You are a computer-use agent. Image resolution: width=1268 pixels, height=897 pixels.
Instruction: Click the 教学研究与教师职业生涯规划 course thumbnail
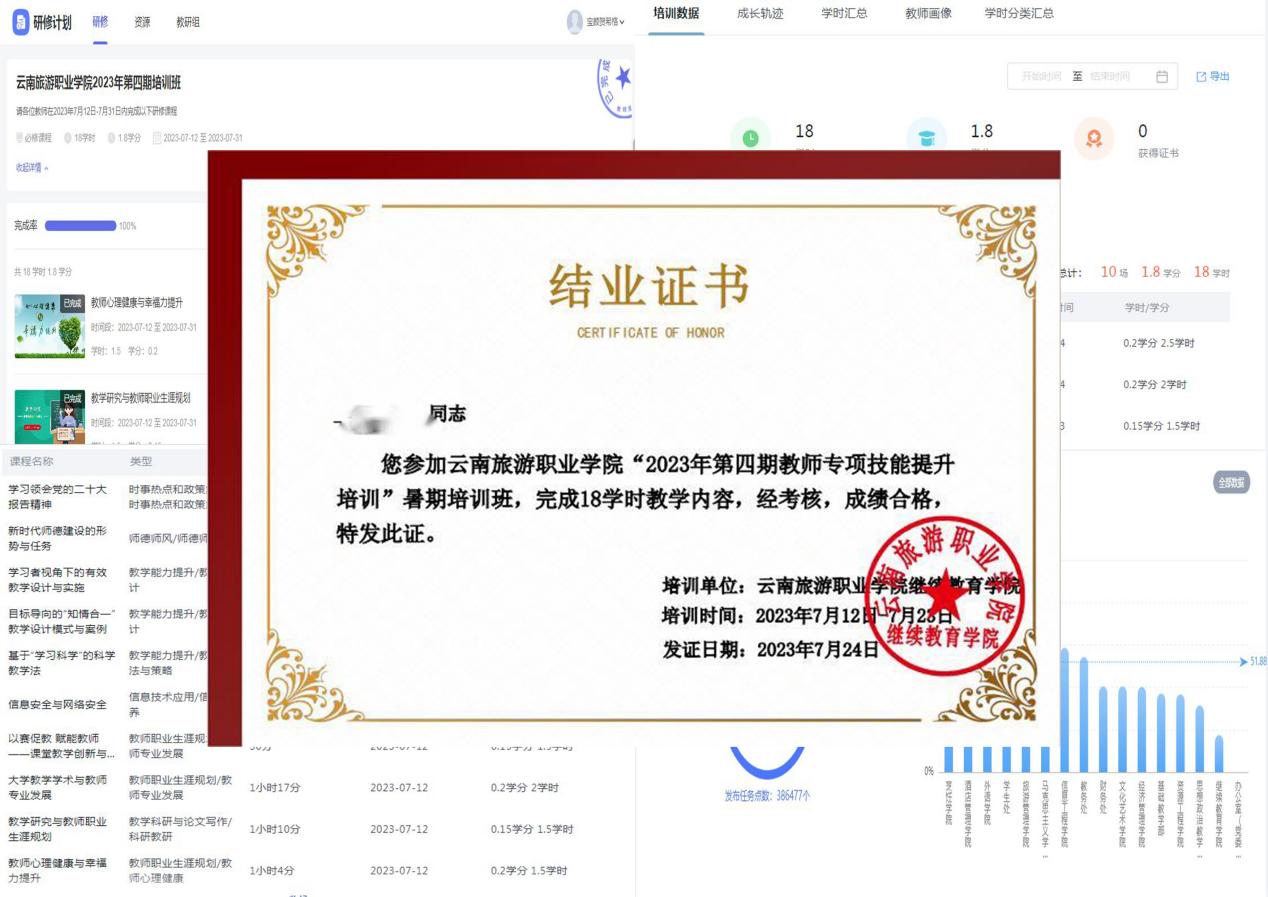tap(49, 416)
